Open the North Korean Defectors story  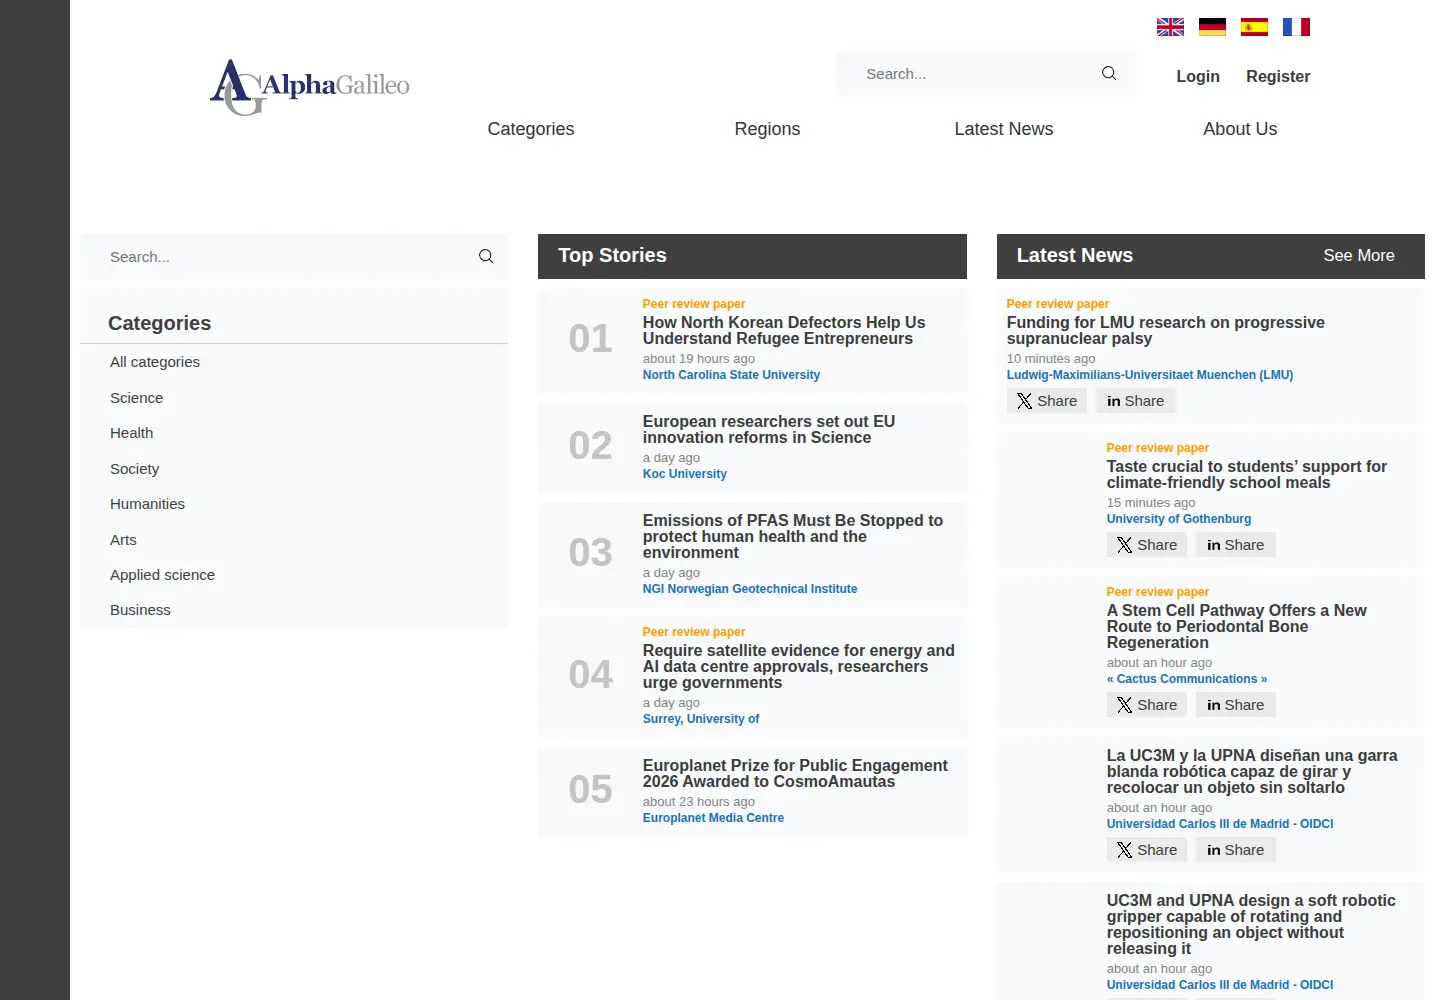pyautogui.click(x=784, y=331)
